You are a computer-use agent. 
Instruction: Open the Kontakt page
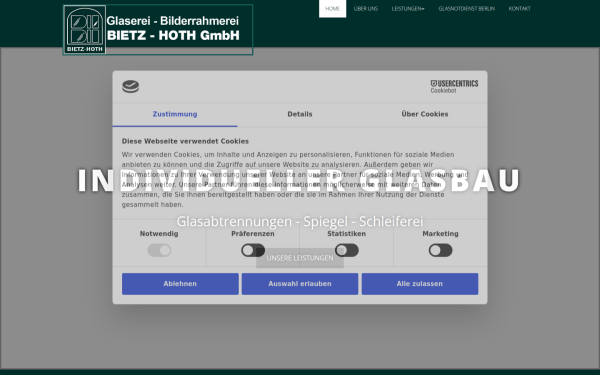click(x=519, y=8)
